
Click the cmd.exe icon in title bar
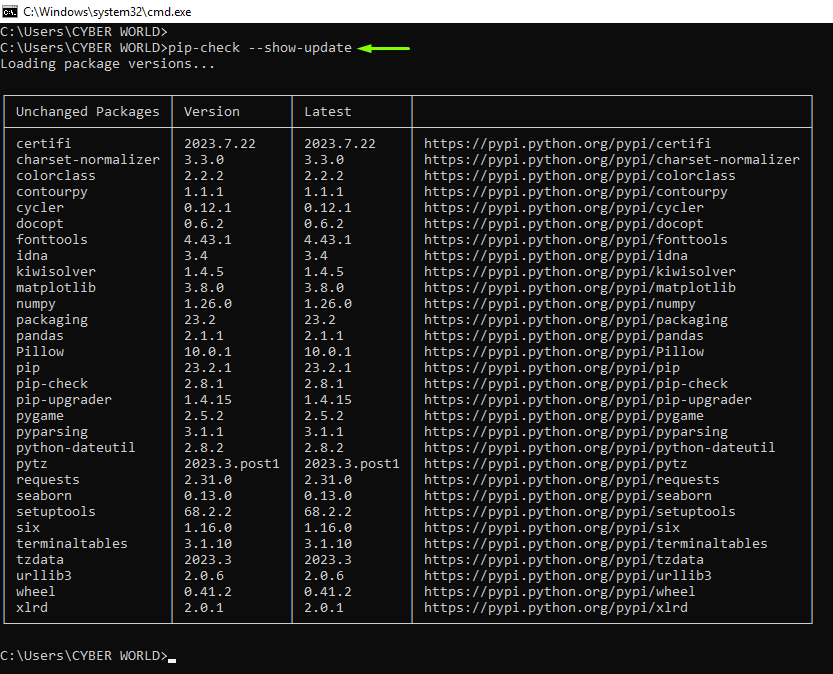[10, 11]
